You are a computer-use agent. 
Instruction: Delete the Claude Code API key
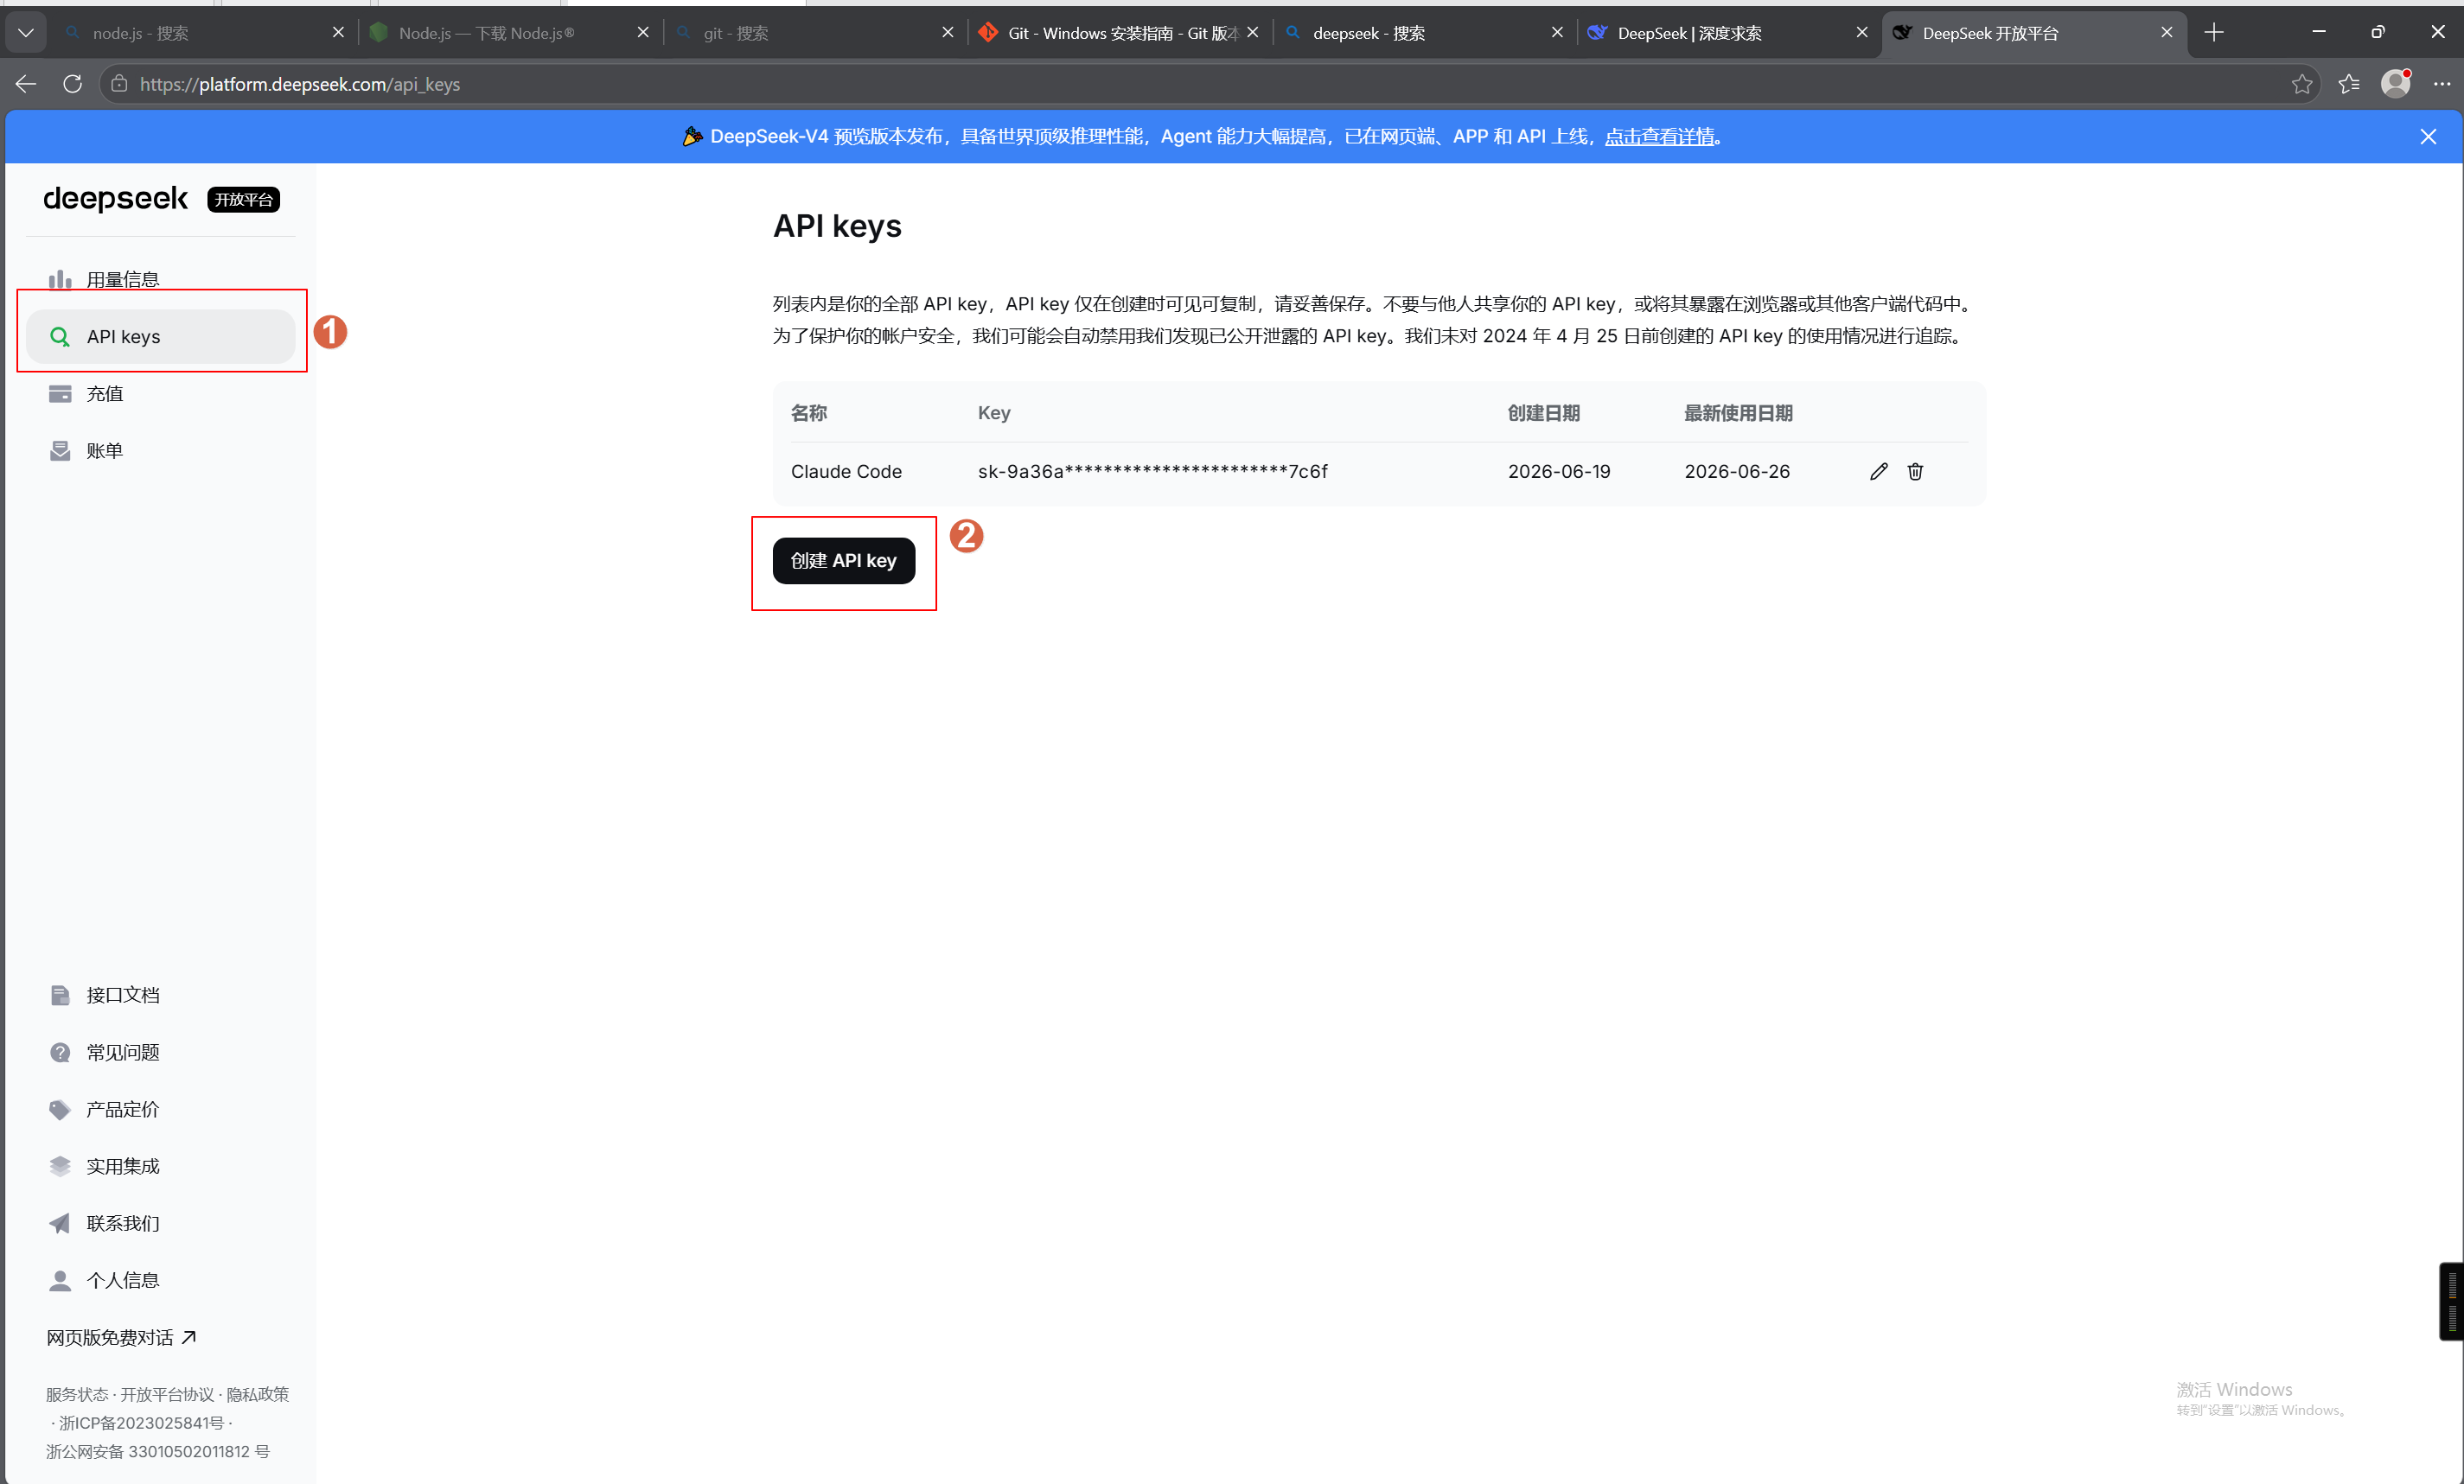tap(1914, 471)
